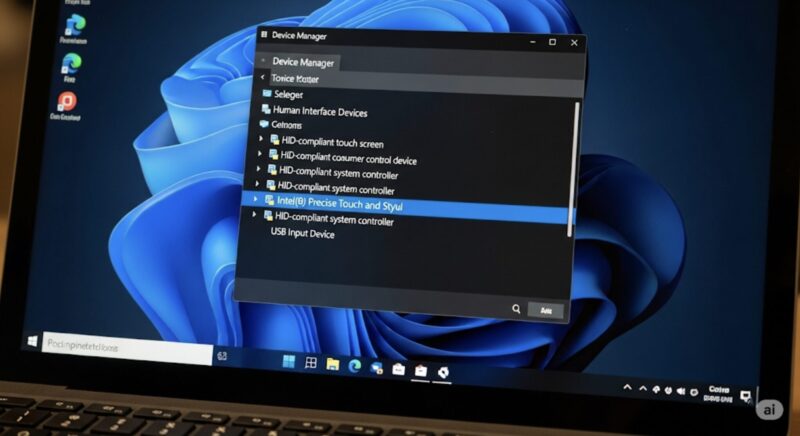This screenshot has width=800, height=436.
Task: Open the grid-shaped widgets icon on the taskbar
Action: pos(310,363)
